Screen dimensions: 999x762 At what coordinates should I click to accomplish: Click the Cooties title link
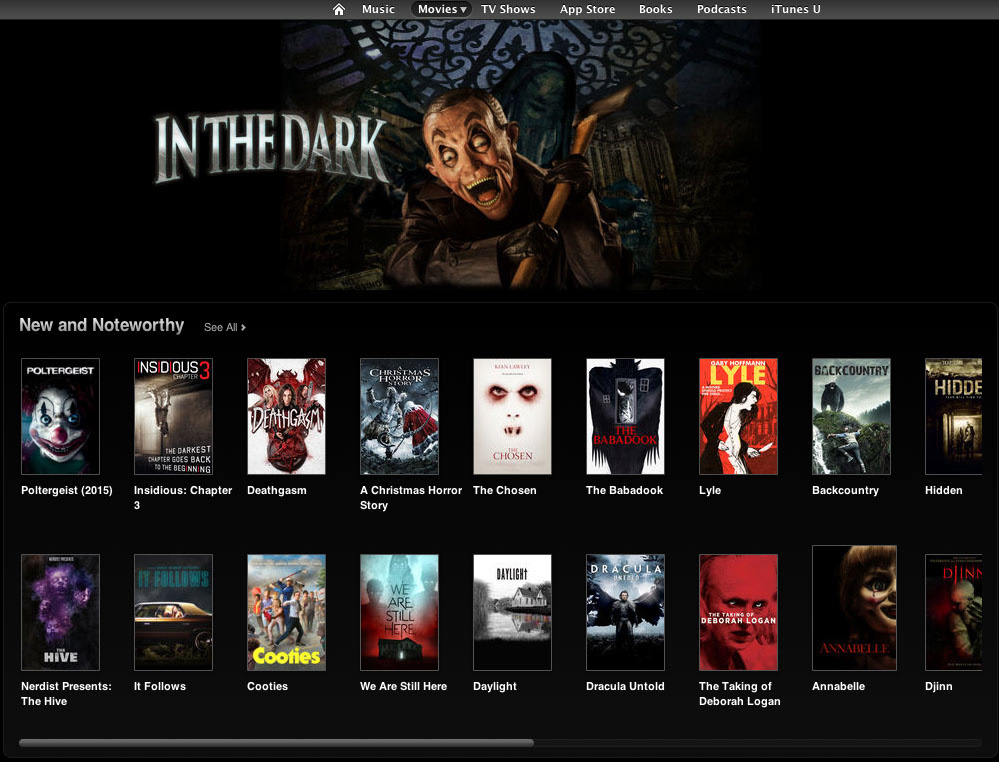(x=268, y=686)
